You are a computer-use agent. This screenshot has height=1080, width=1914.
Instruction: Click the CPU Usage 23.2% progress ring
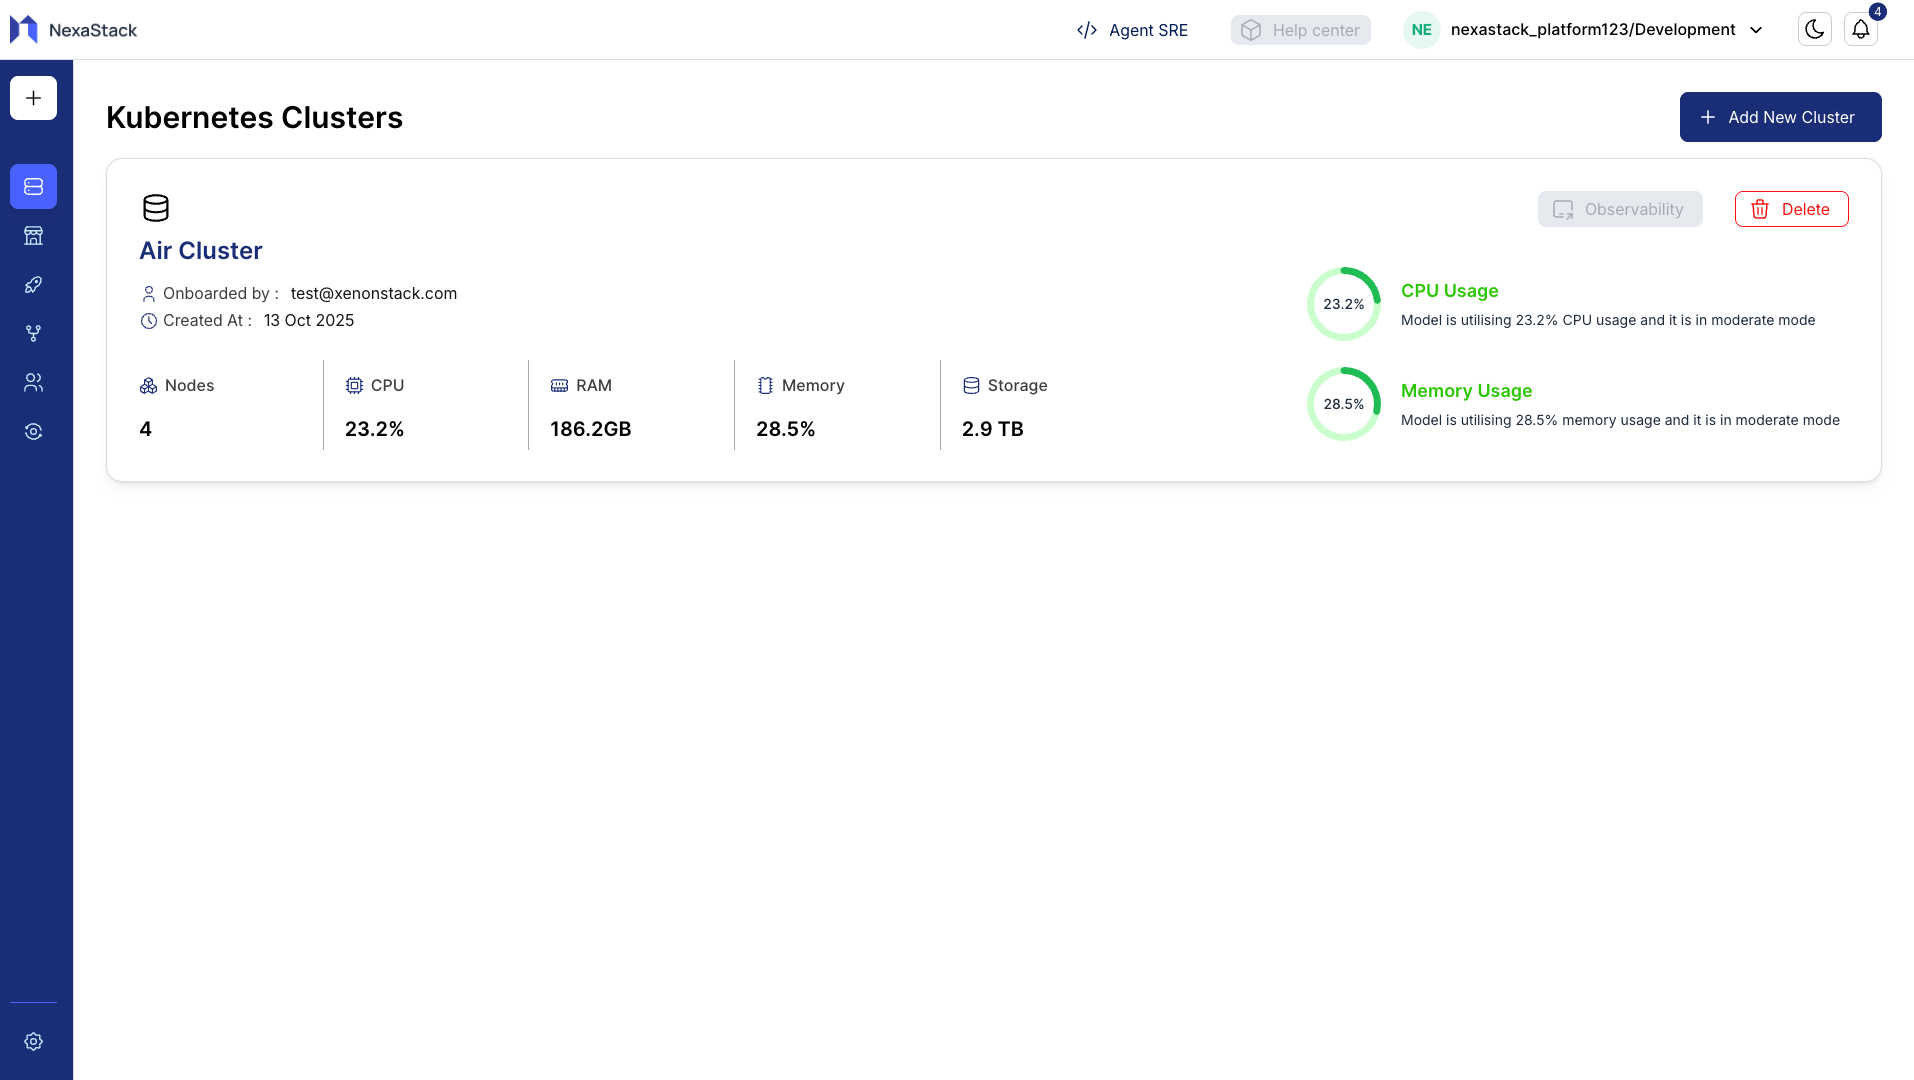pyautogui.click(x=1343, y=304)
